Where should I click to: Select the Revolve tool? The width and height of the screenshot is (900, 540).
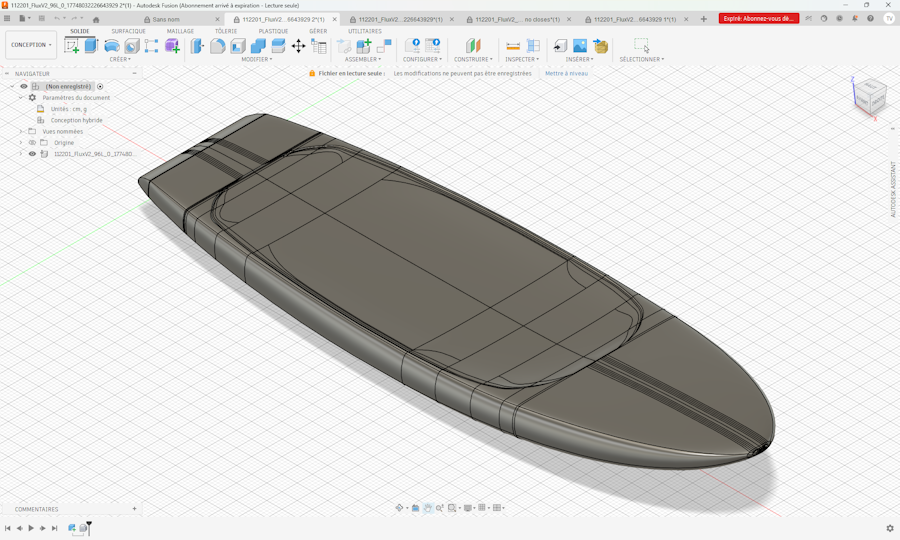tap(112, 46)
